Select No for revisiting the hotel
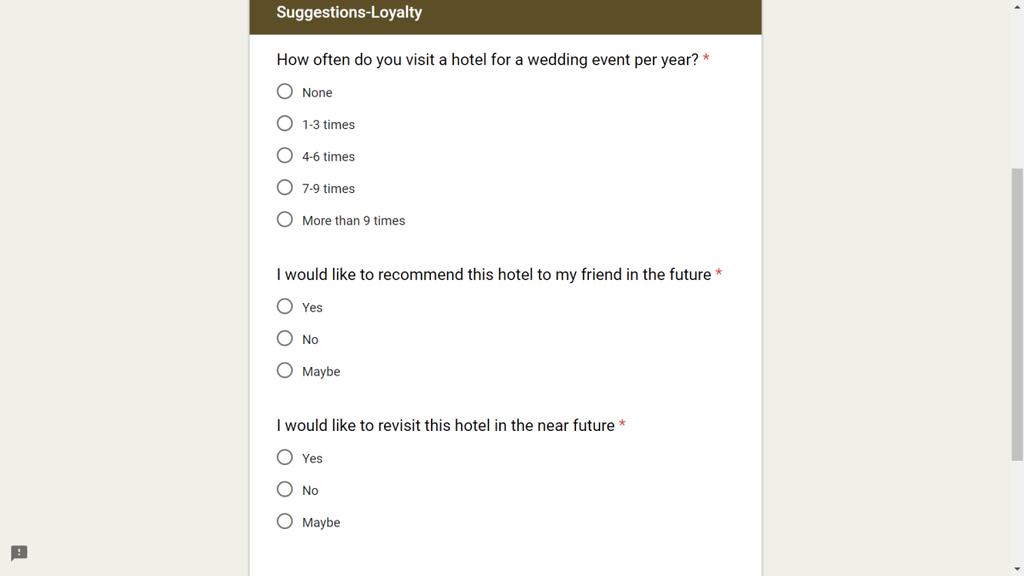The image size is (1024, 576). pos(285,489)
